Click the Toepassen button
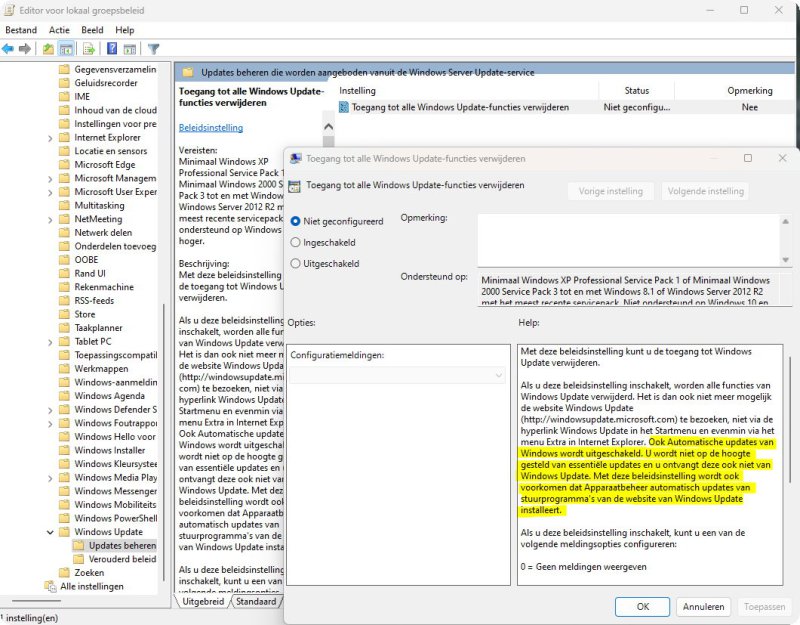 [764, 607]
